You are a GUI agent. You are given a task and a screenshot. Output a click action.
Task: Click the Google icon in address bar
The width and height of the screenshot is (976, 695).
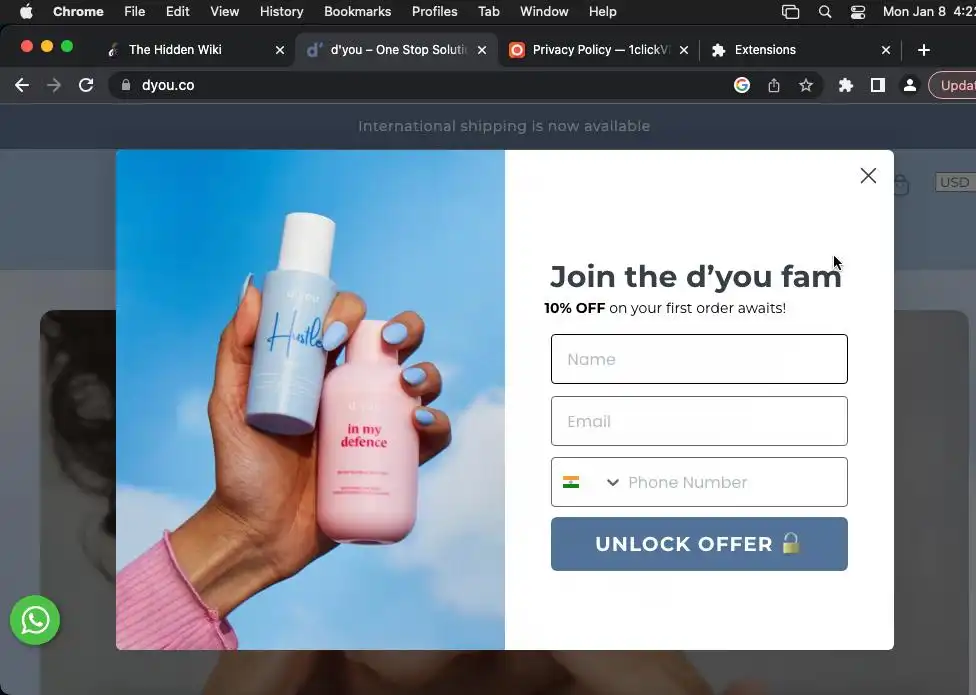coord(741,85)
